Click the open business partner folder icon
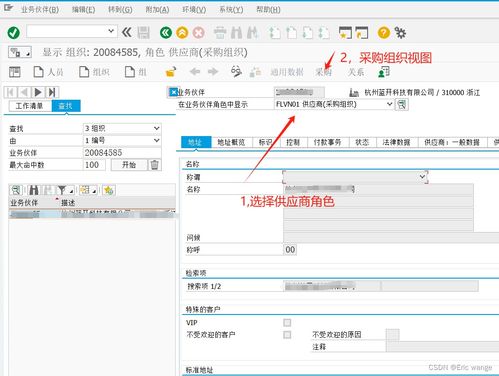Image resolution: width=499 pixels, height=376 pixels. point(171,72)
